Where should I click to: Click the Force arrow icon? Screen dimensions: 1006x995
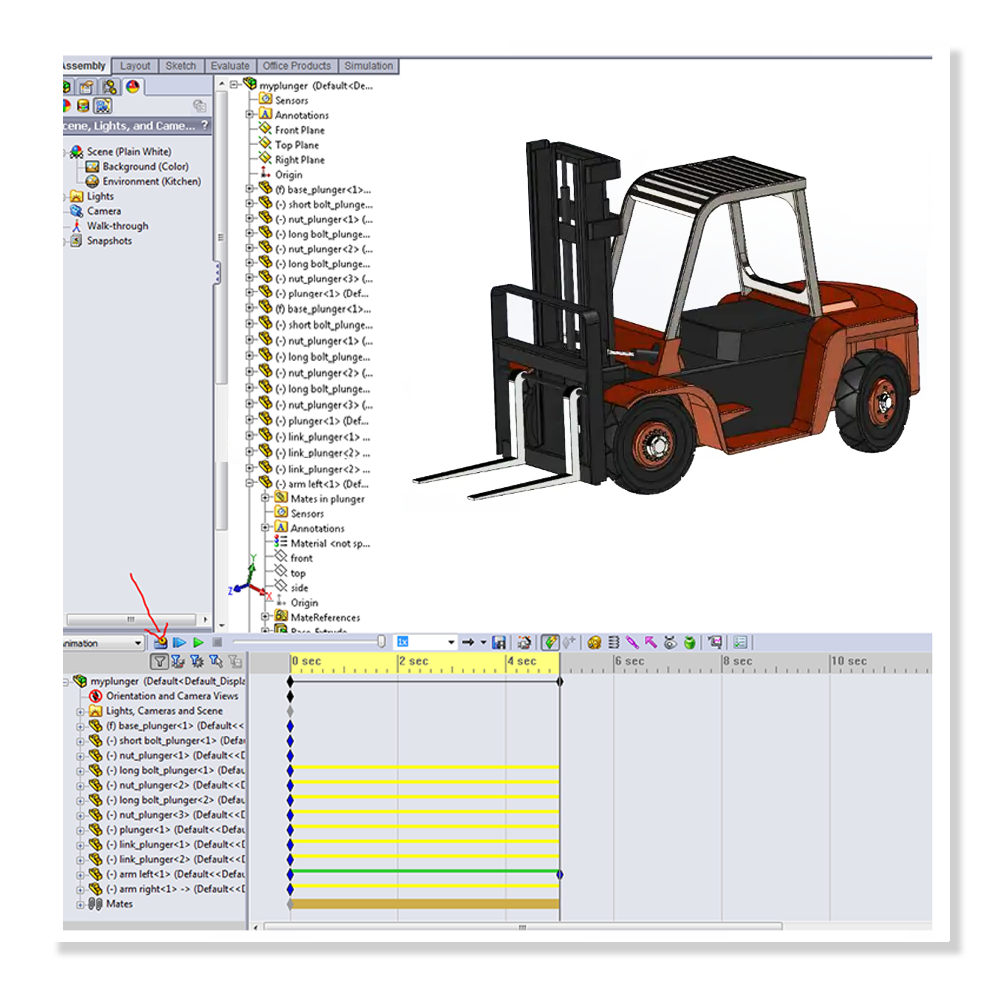[x=651, y=642]
